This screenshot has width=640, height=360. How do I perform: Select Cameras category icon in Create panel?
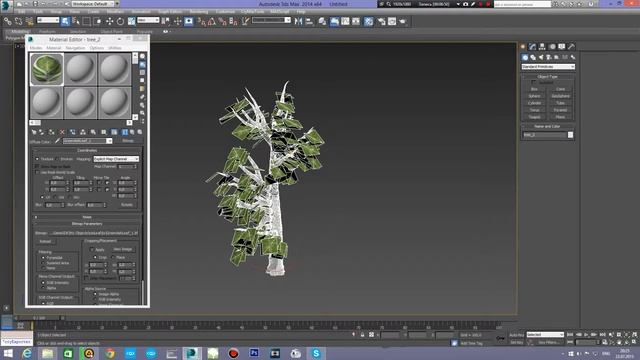(x=549, y=58)
